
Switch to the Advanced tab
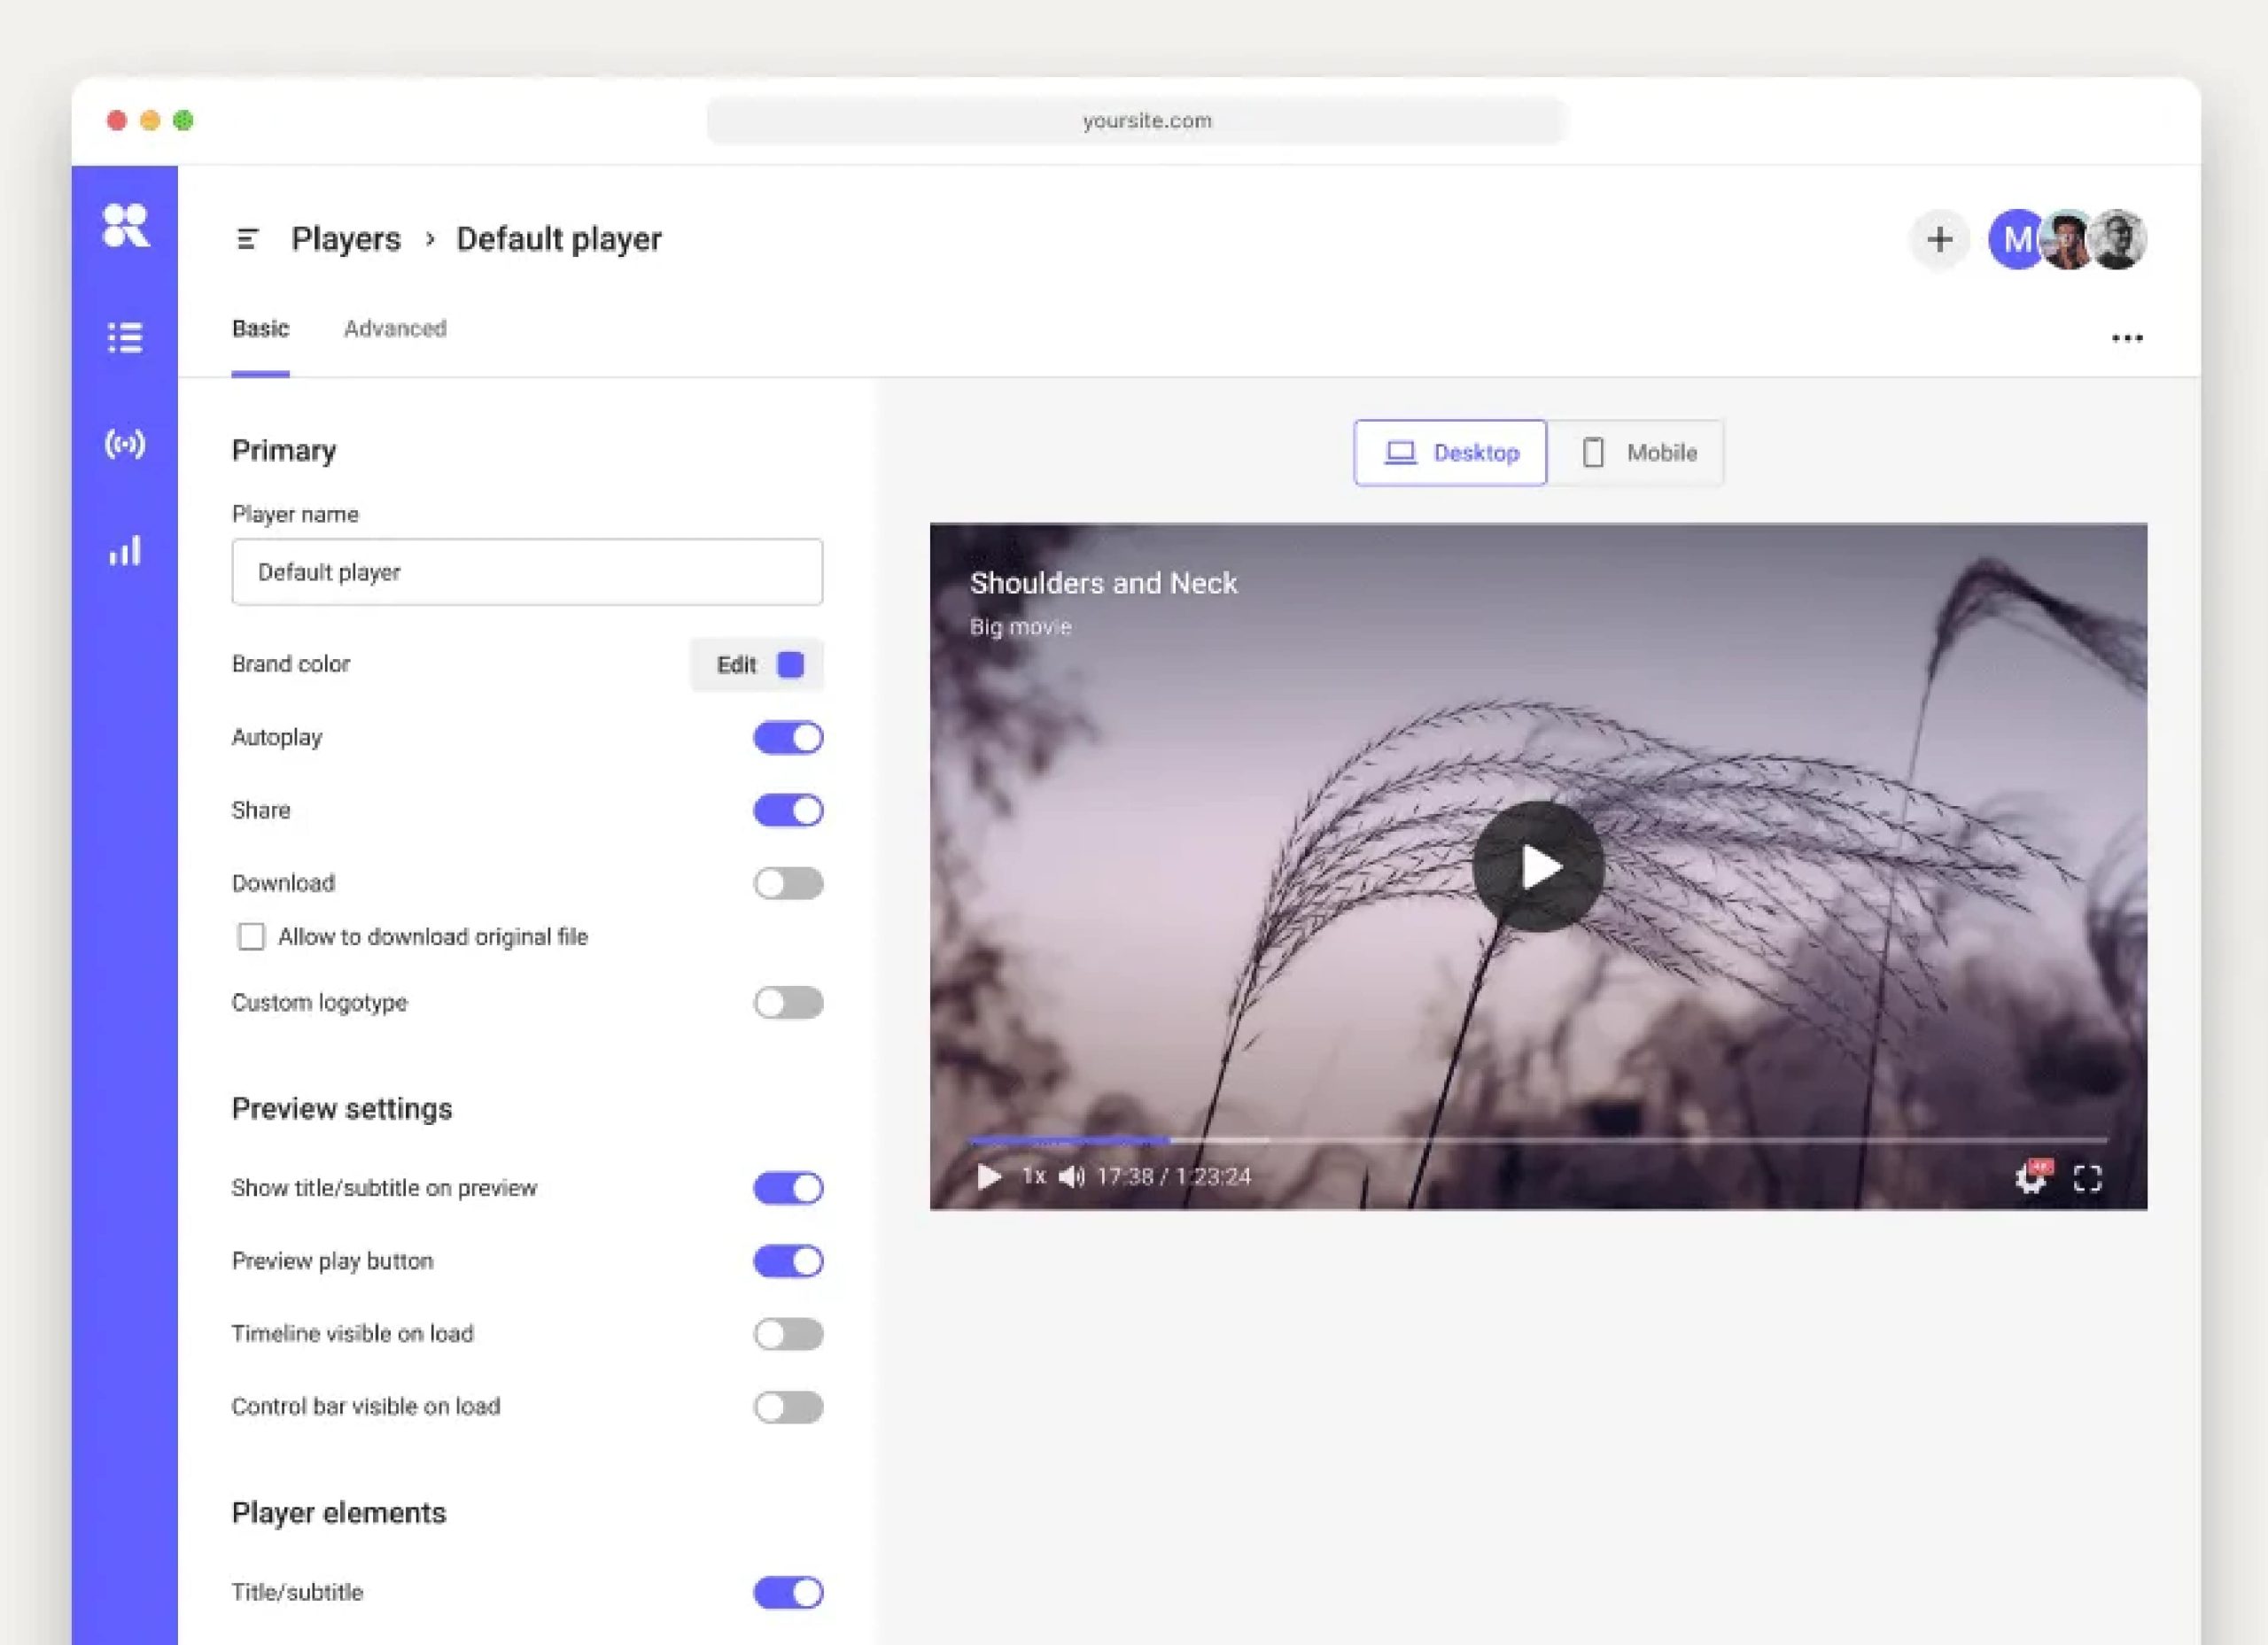click(395, 329)
